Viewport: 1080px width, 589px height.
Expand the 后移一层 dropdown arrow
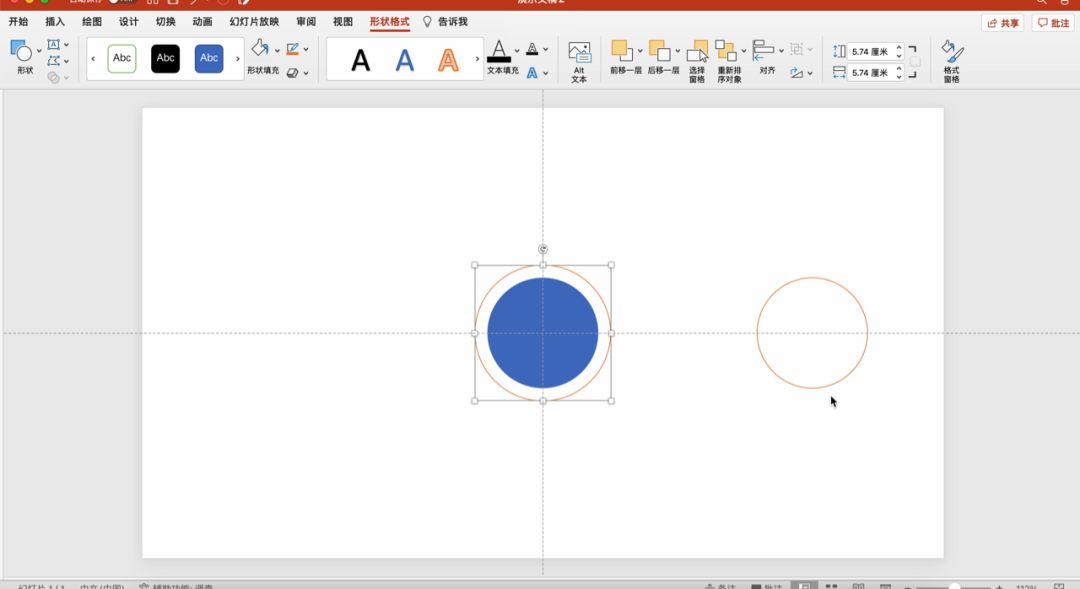(678, 51)
